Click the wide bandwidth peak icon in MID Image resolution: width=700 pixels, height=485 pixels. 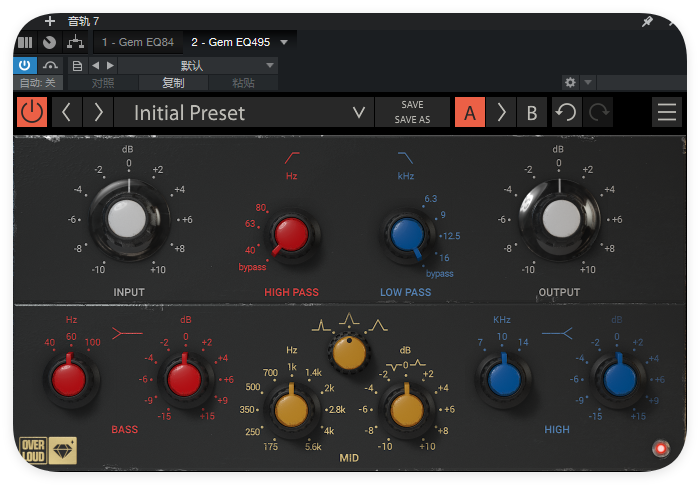click(378, 326)
